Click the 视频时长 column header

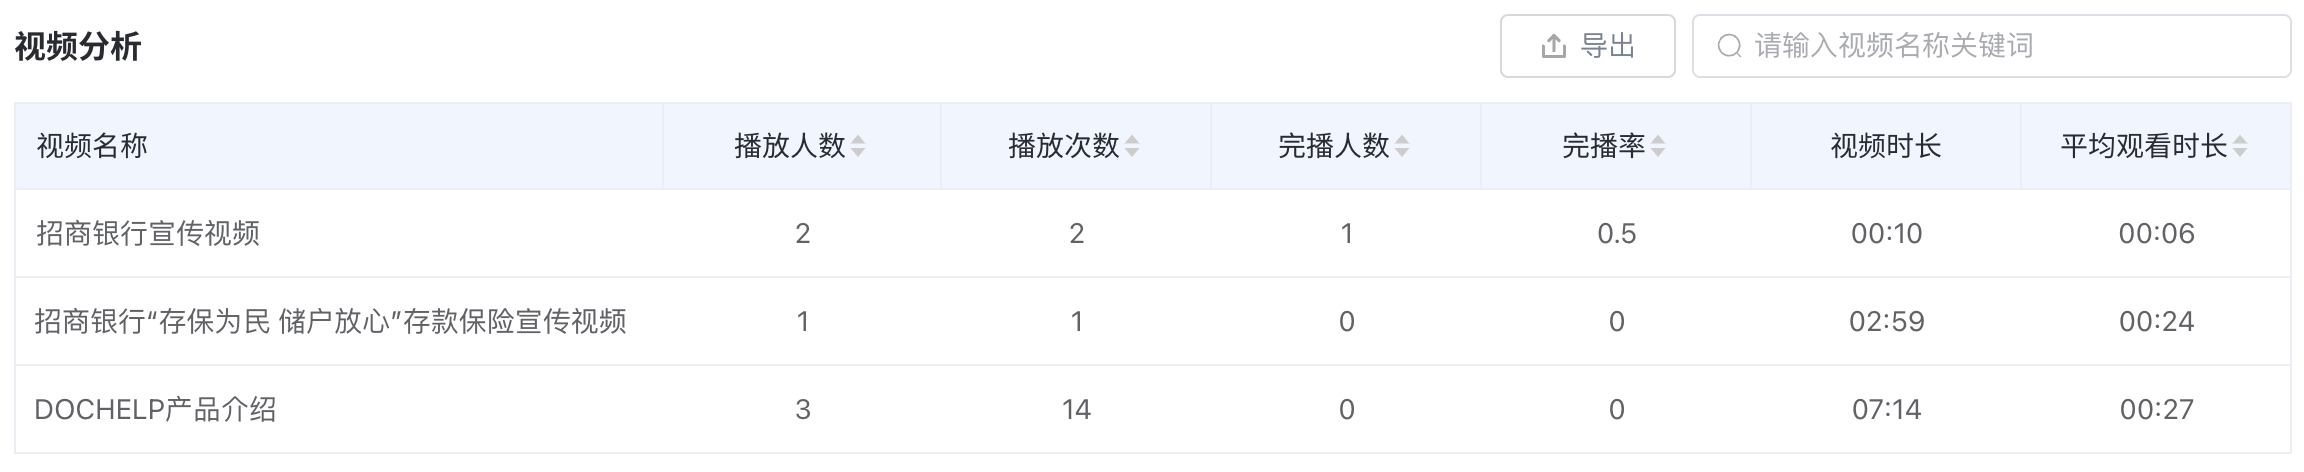coord(1886,147)
